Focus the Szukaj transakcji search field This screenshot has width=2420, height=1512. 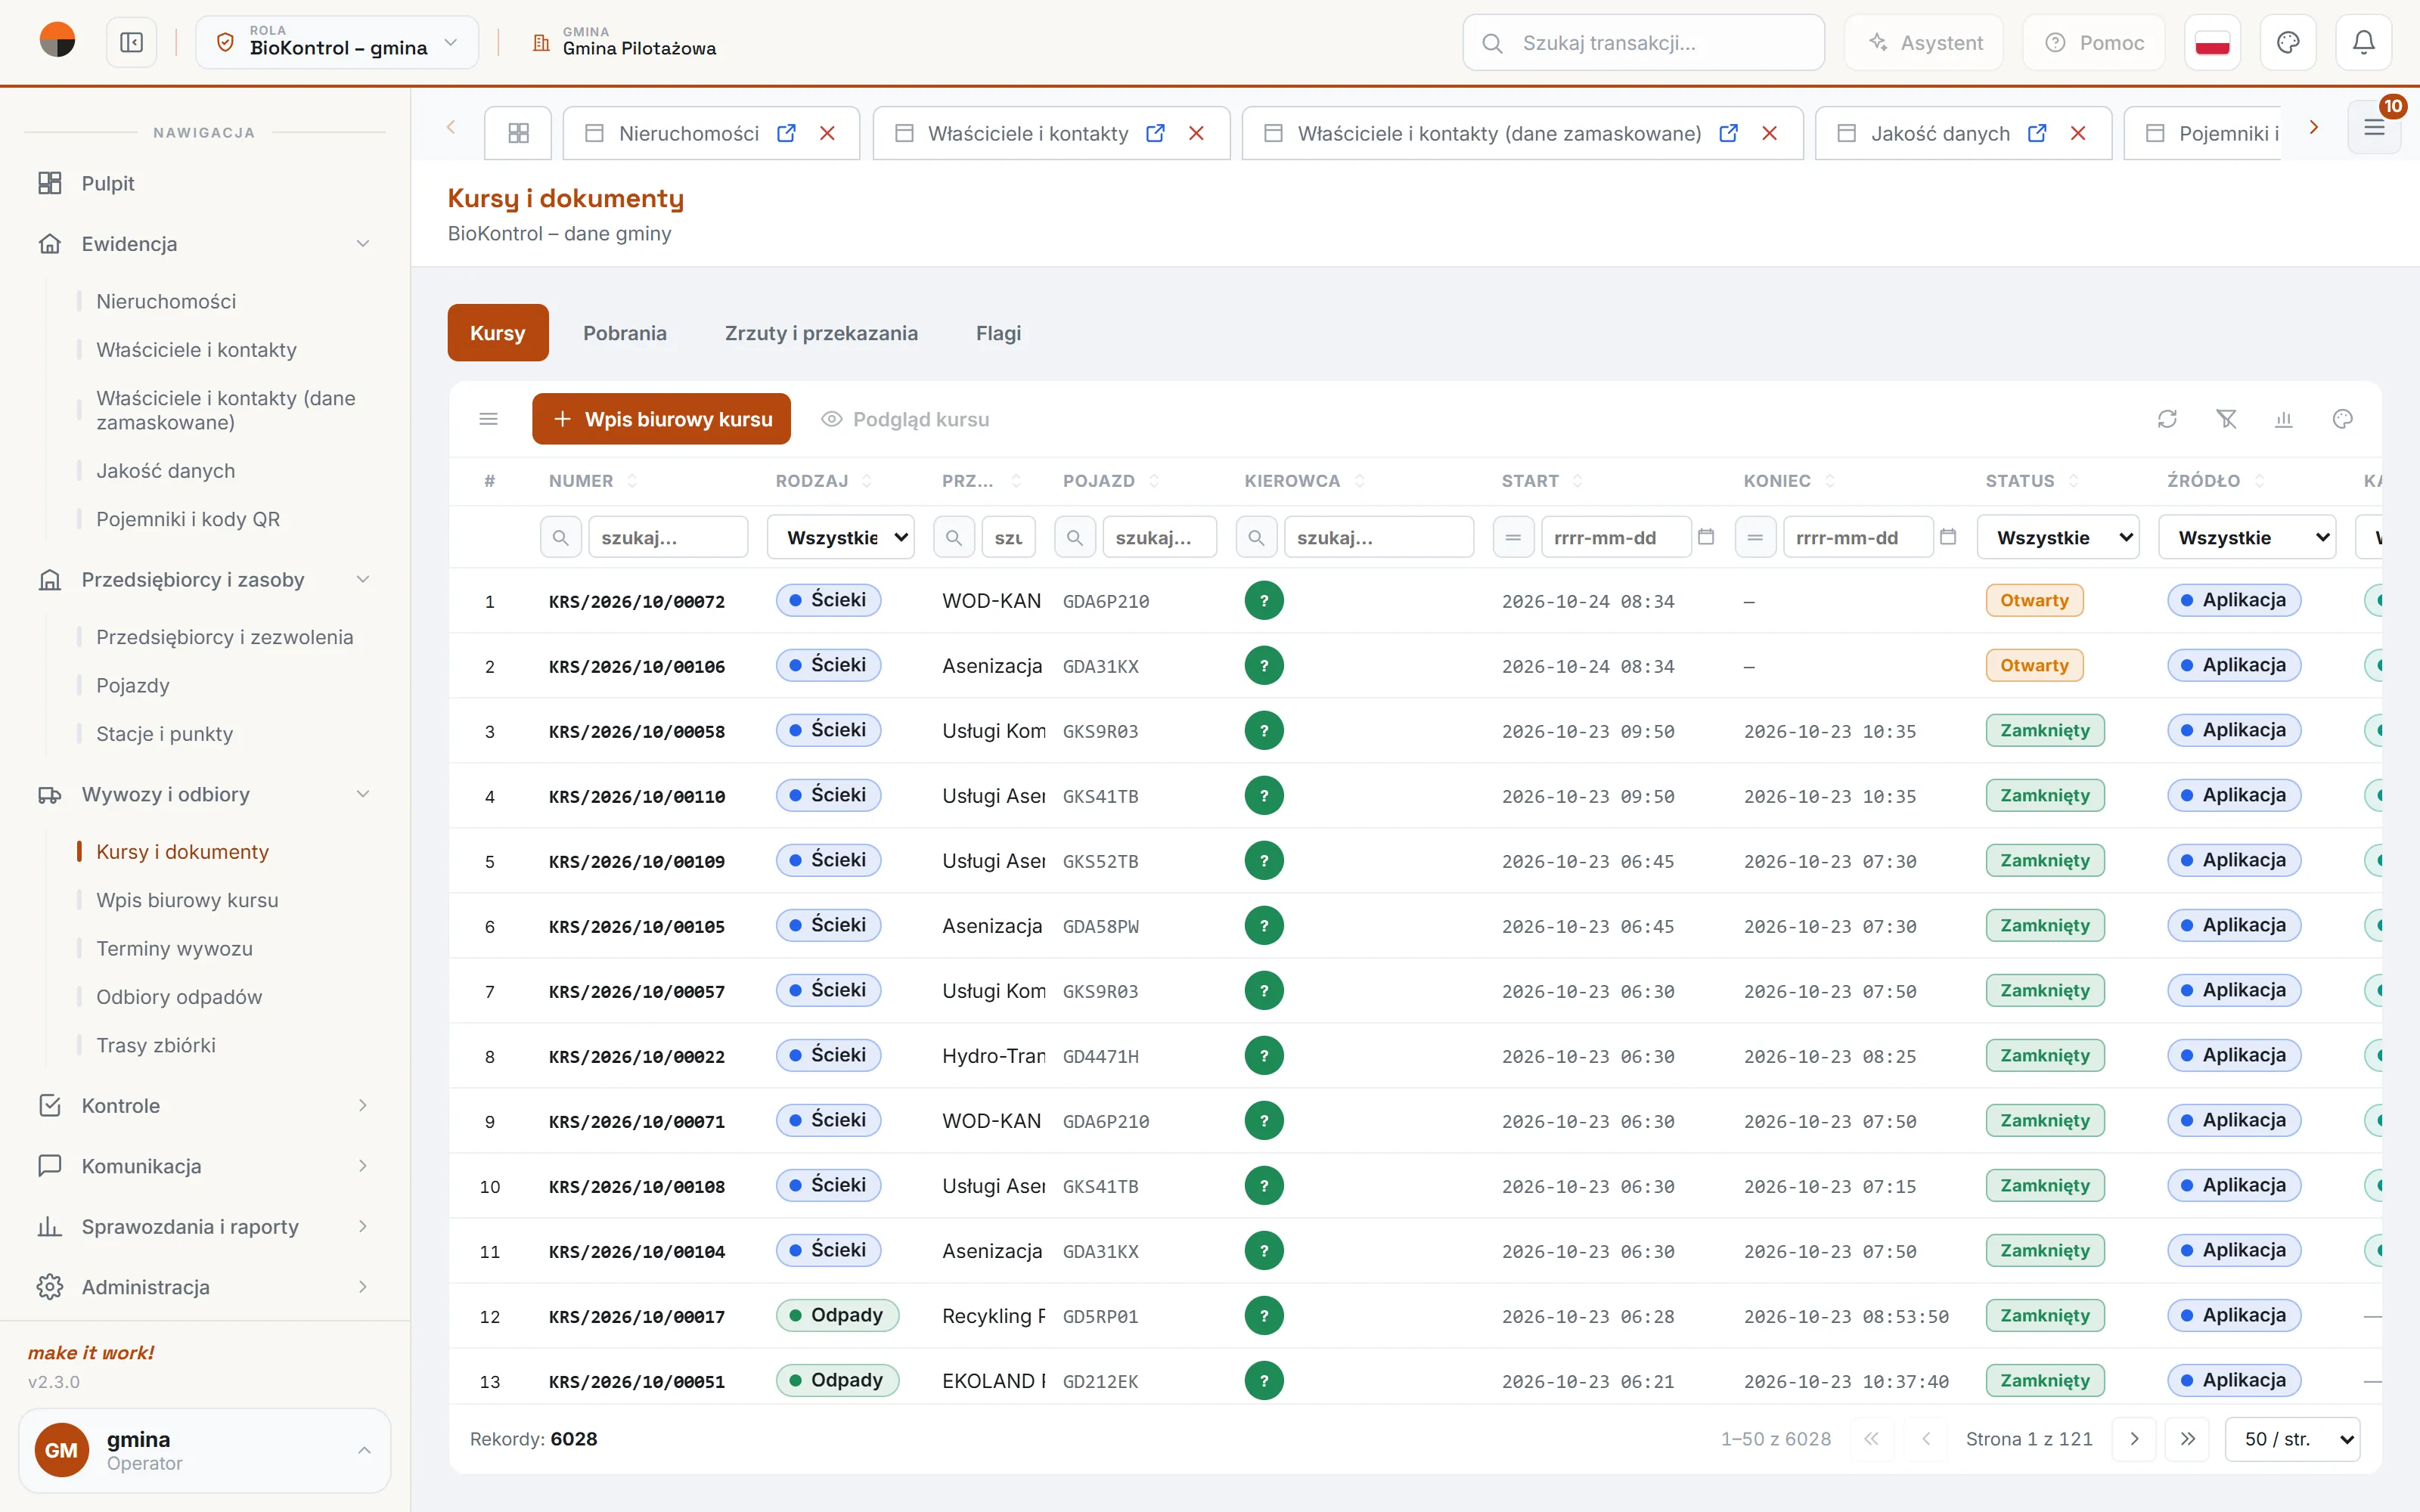tap(1643, 42)
